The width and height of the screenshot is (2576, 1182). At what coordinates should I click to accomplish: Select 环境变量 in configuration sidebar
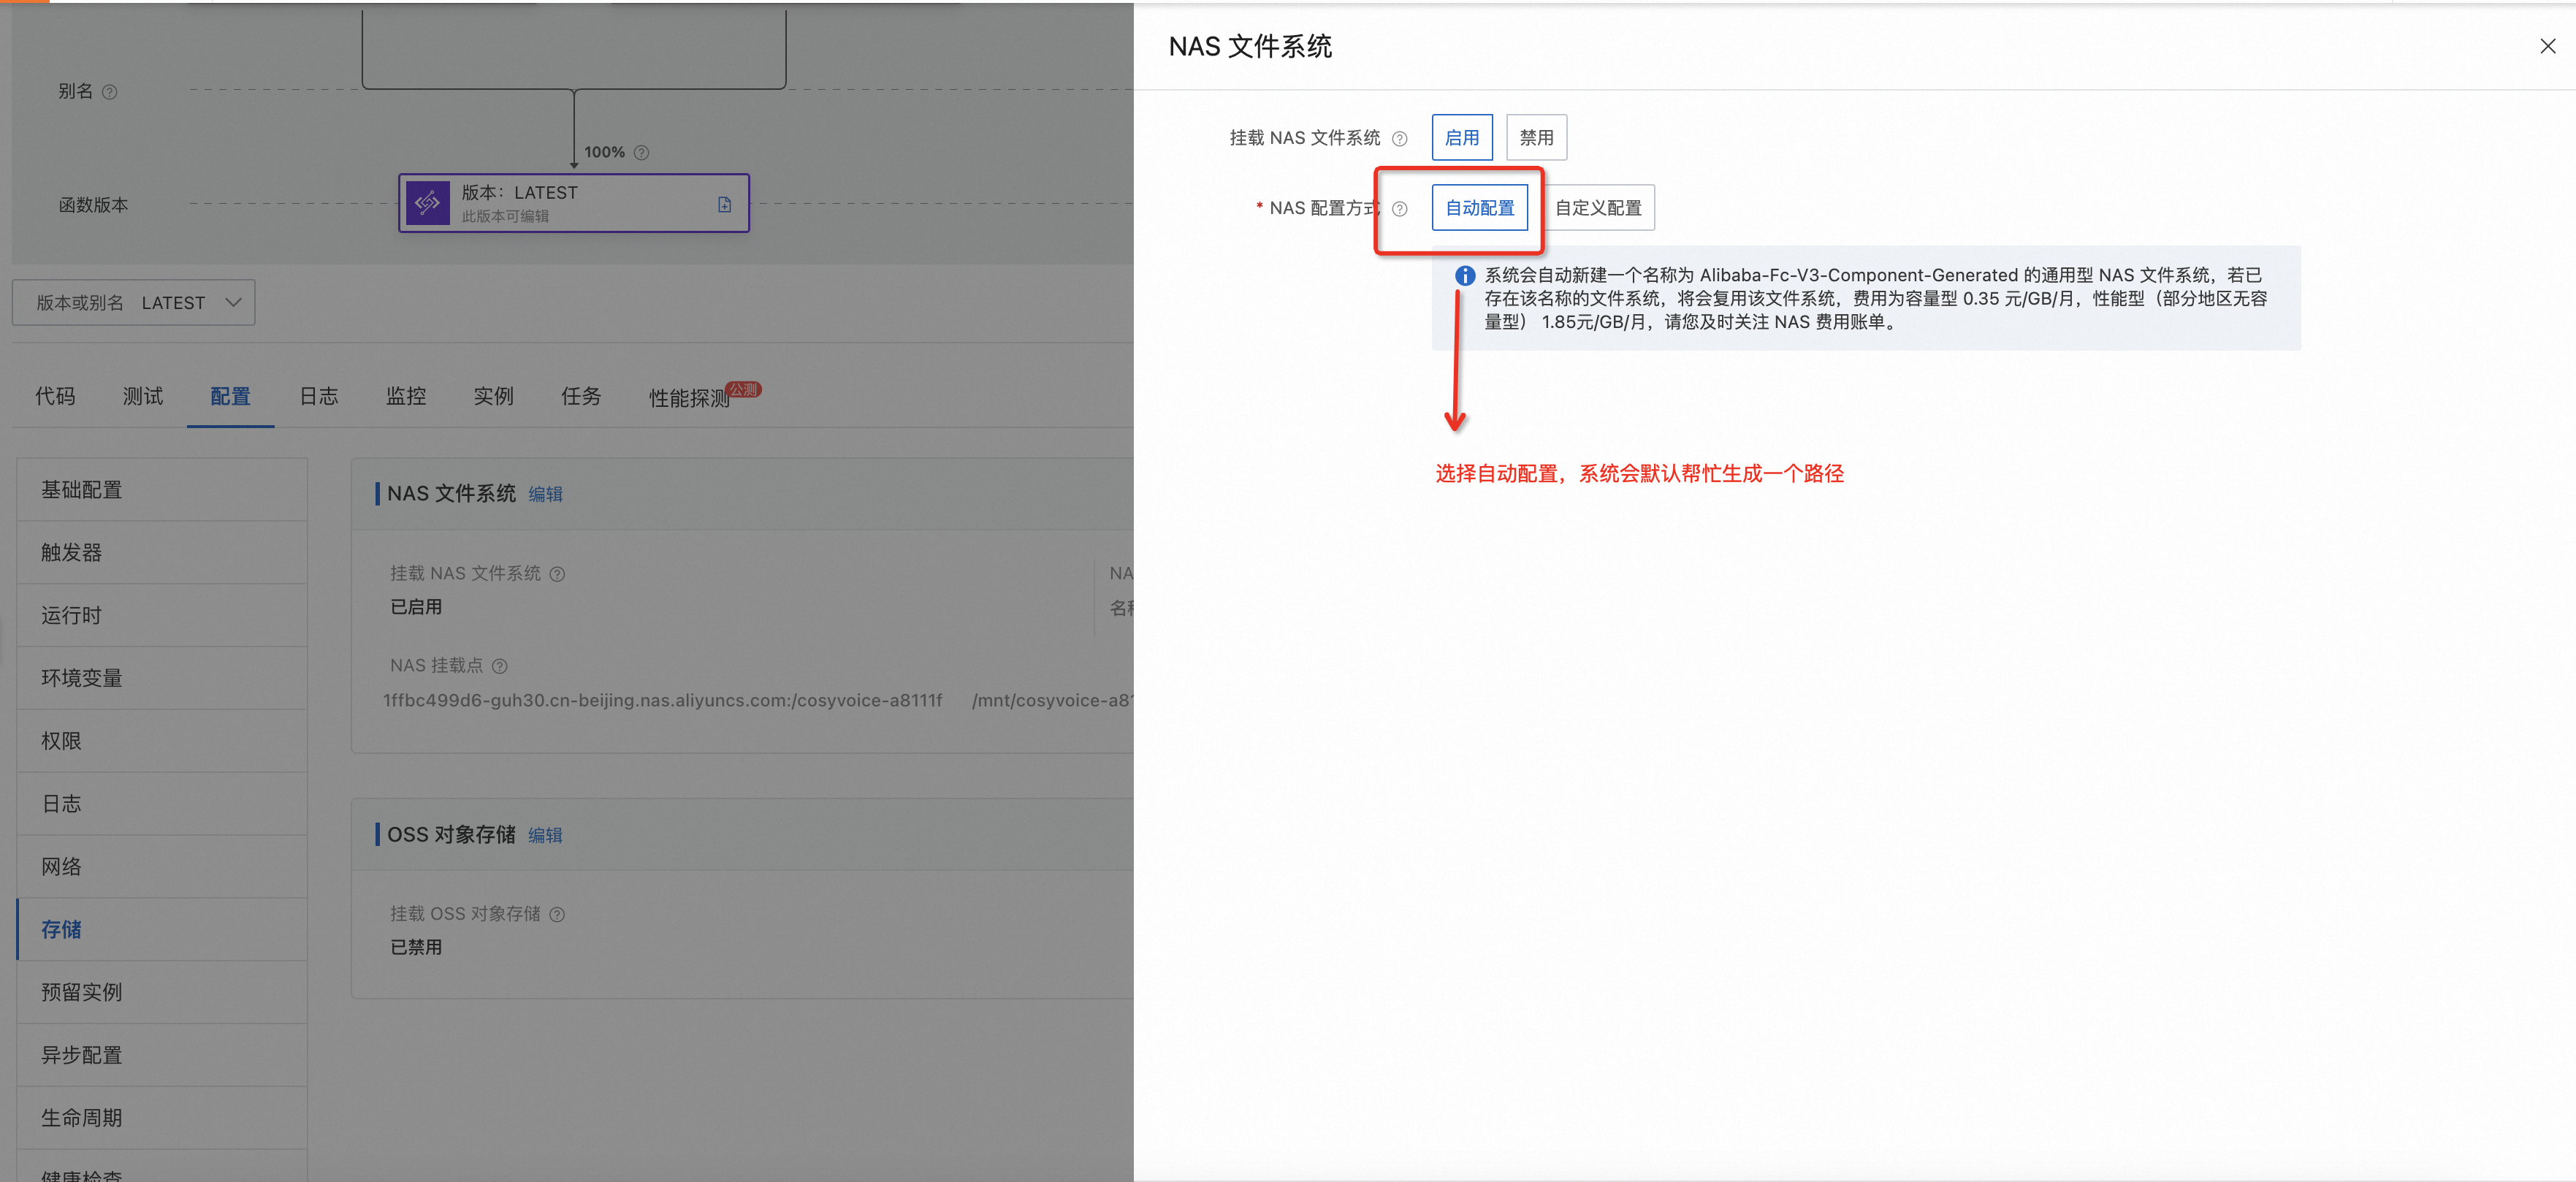coord(162,679)
